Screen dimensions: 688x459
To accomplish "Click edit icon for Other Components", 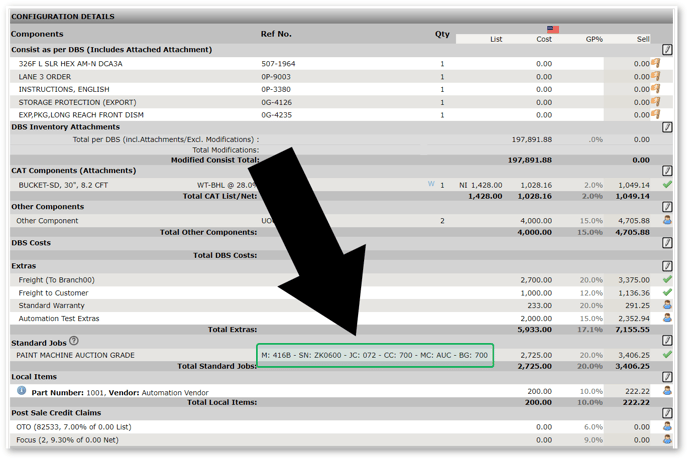I will 668,207.
